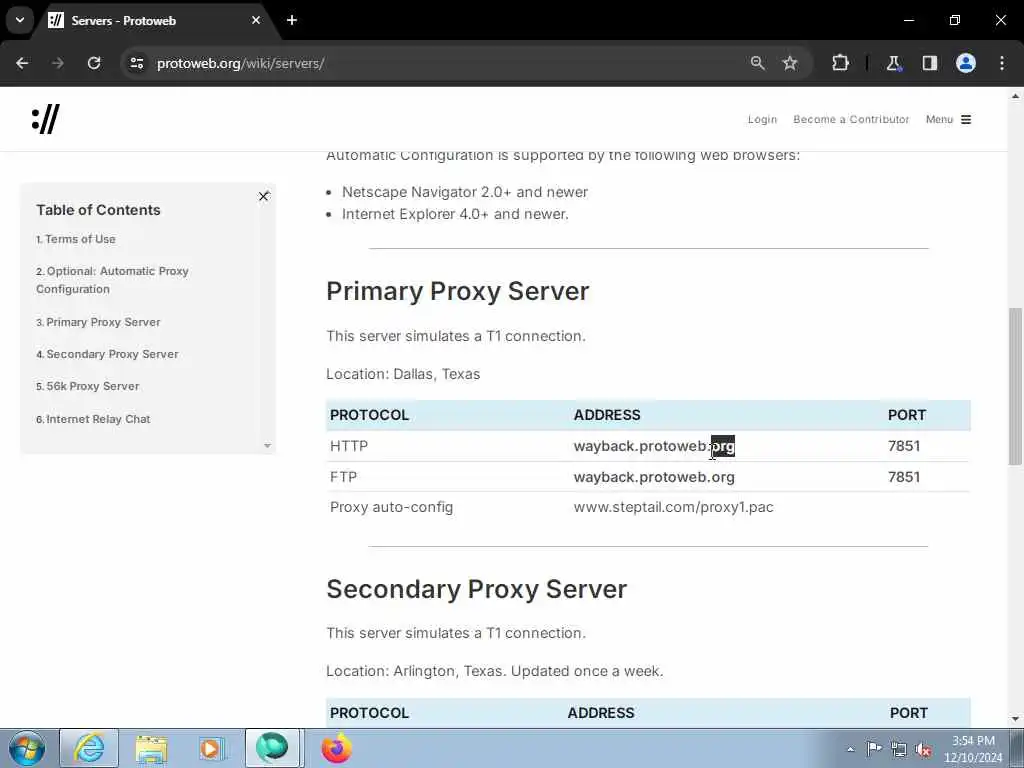Click Proxy auto-config protocol cell
The width and height of the screenshot is (1024, 768).
[x=391, y=507]
